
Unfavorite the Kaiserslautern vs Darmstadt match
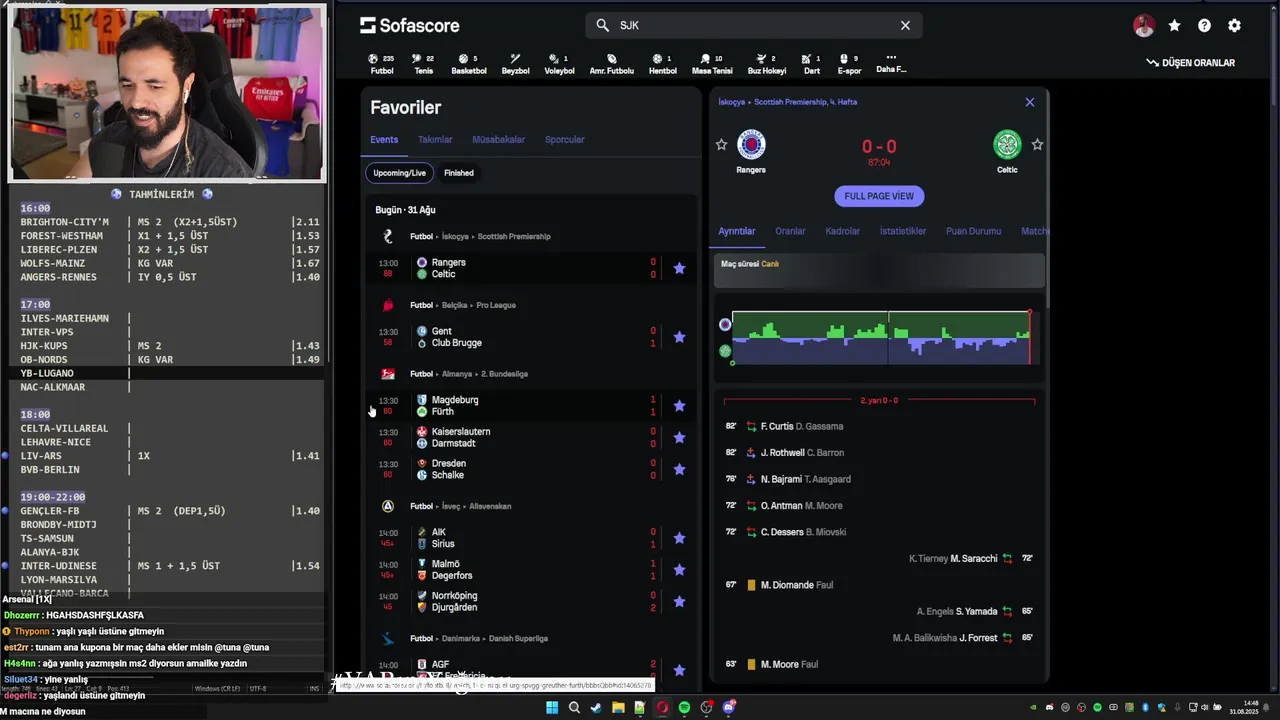(679, 437)
